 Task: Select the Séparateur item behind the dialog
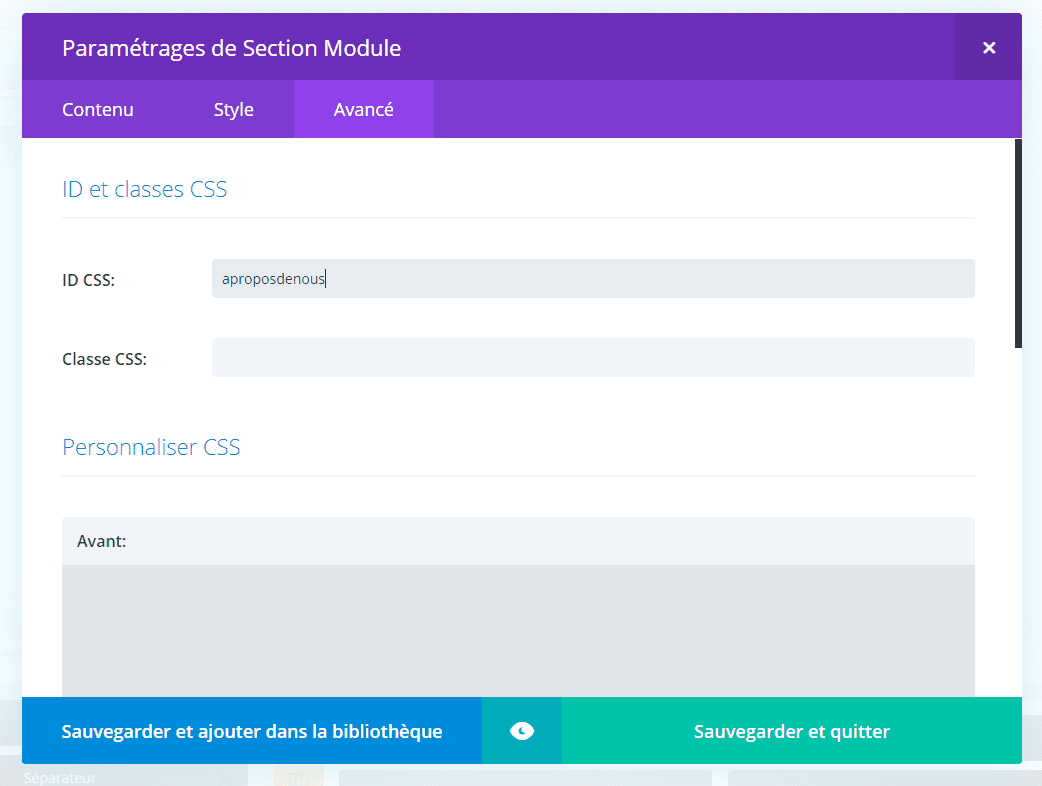[60, 777]
